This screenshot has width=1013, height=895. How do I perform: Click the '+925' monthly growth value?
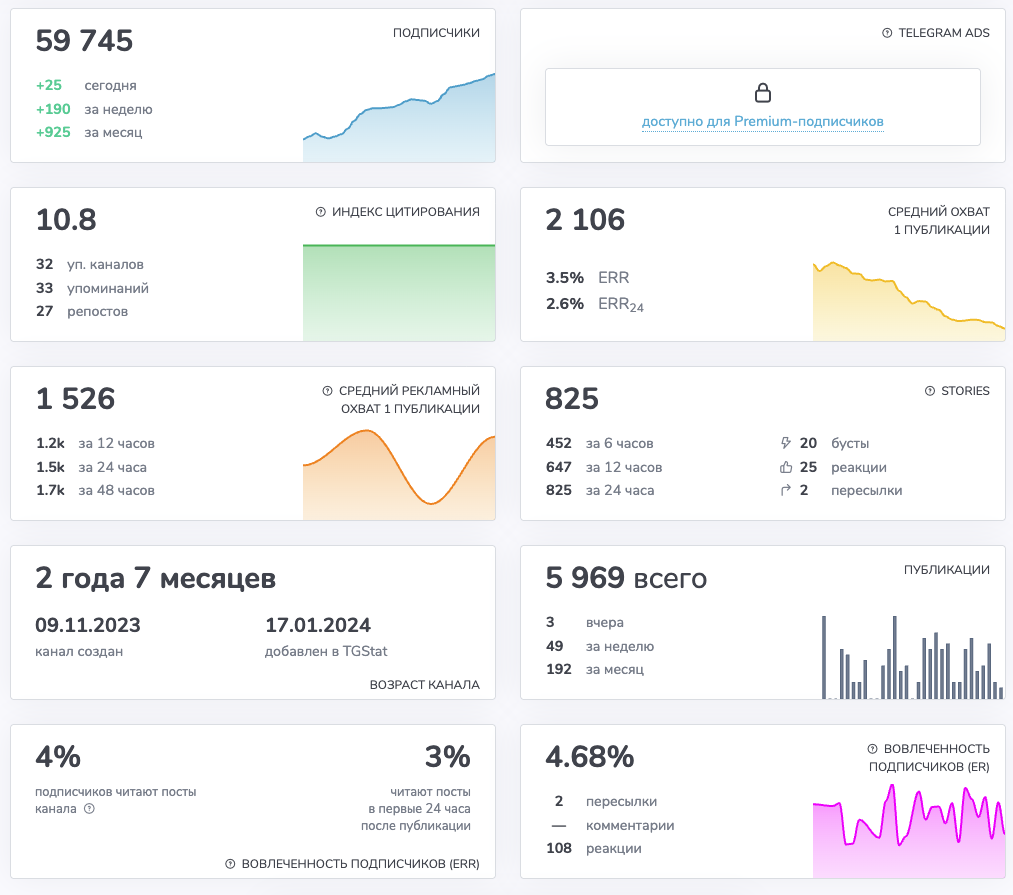tap(53, 132)
